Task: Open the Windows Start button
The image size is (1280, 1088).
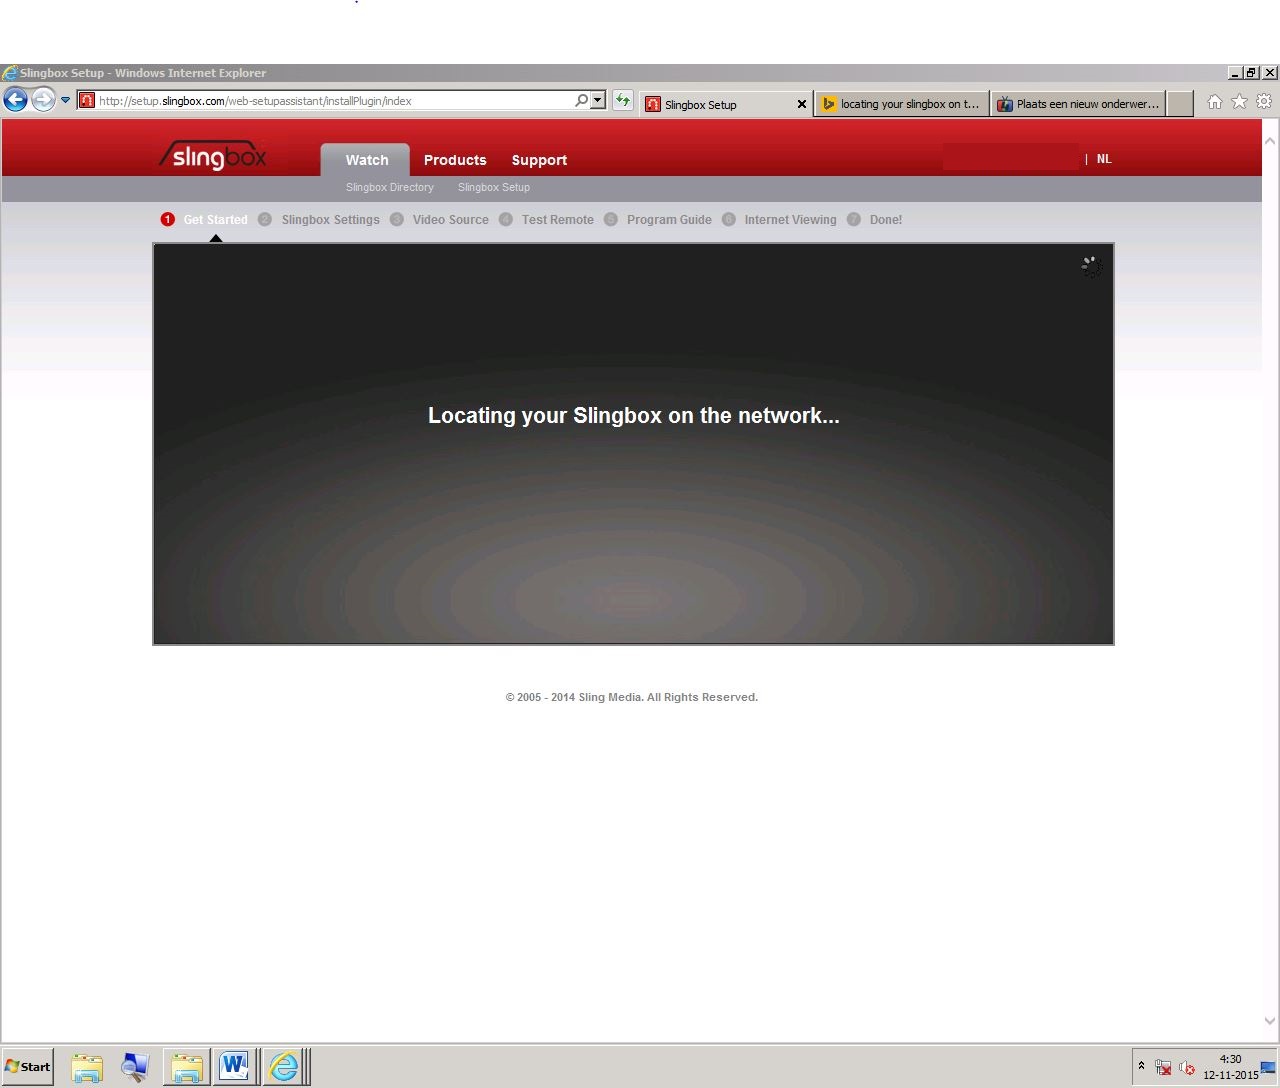Action: pyautogui.click(x=28, y=1066)
